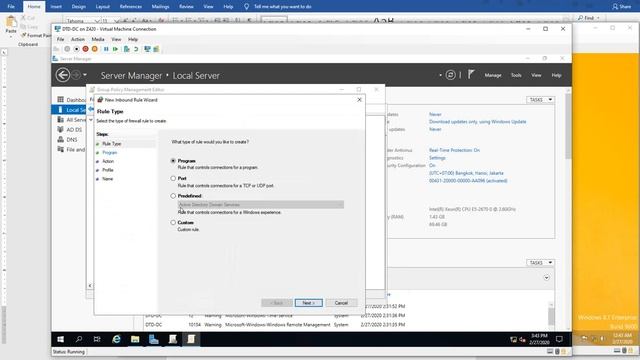Click the Profile step in wizard steps
This screenshot has width=640, height=360.
(x=108, y=170)
